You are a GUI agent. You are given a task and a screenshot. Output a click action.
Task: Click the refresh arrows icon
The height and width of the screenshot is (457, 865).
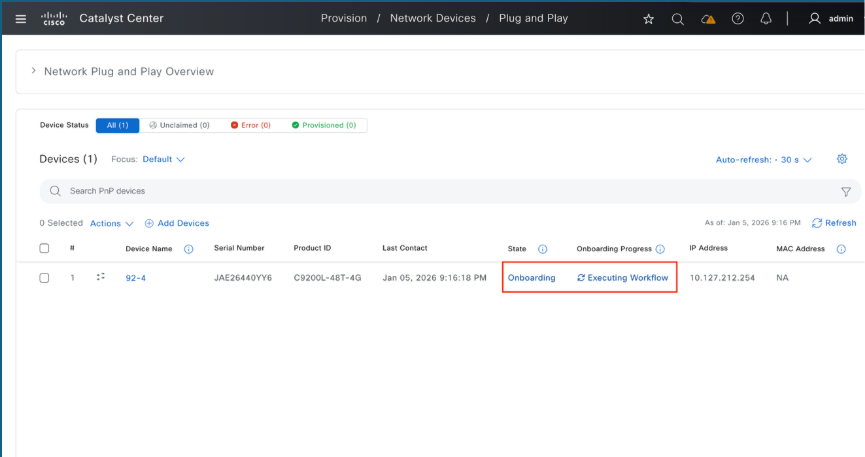point(817,223)
